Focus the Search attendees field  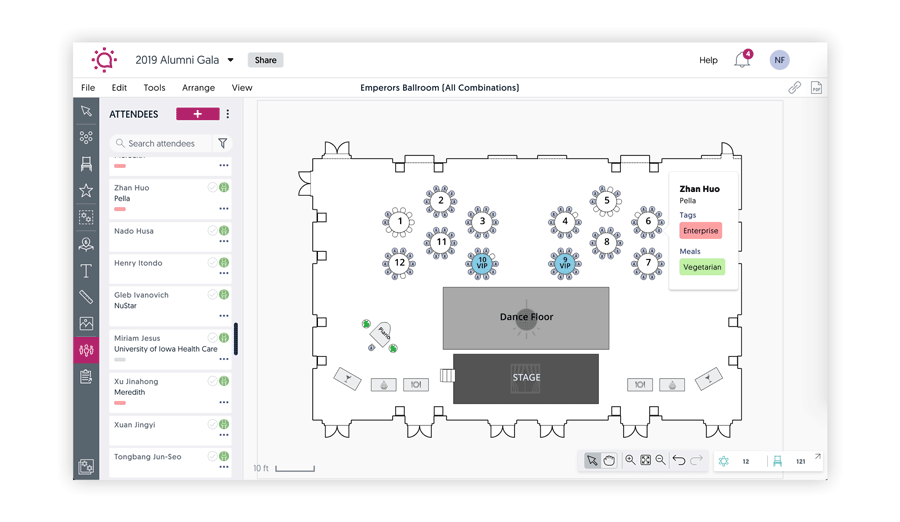[x=161, y=143]
